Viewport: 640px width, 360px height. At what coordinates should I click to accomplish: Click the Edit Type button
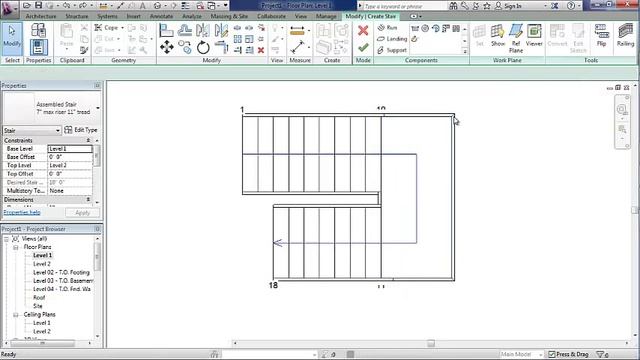[x=81, y=130]
